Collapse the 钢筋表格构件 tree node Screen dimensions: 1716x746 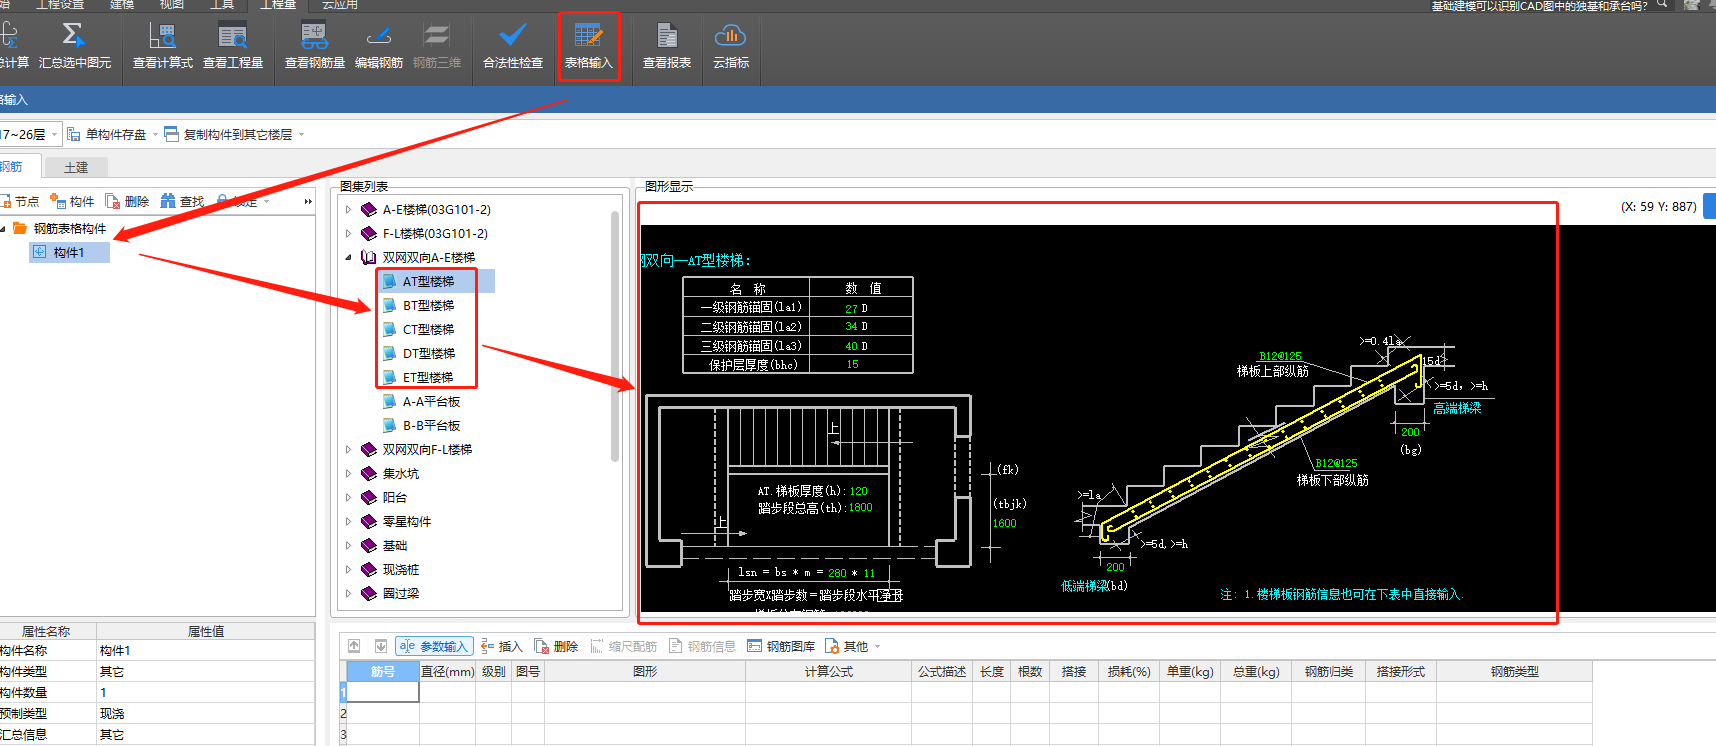click(3, 228)
